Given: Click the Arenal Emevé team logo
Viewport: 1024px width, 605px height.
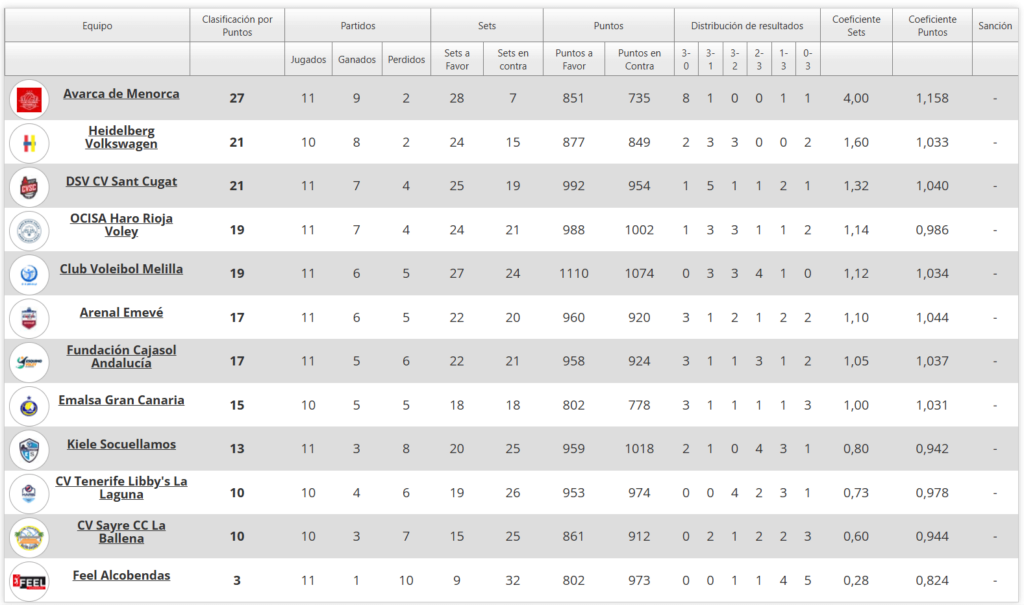Looking at the screenshot, I should click(x=29, y=318).
